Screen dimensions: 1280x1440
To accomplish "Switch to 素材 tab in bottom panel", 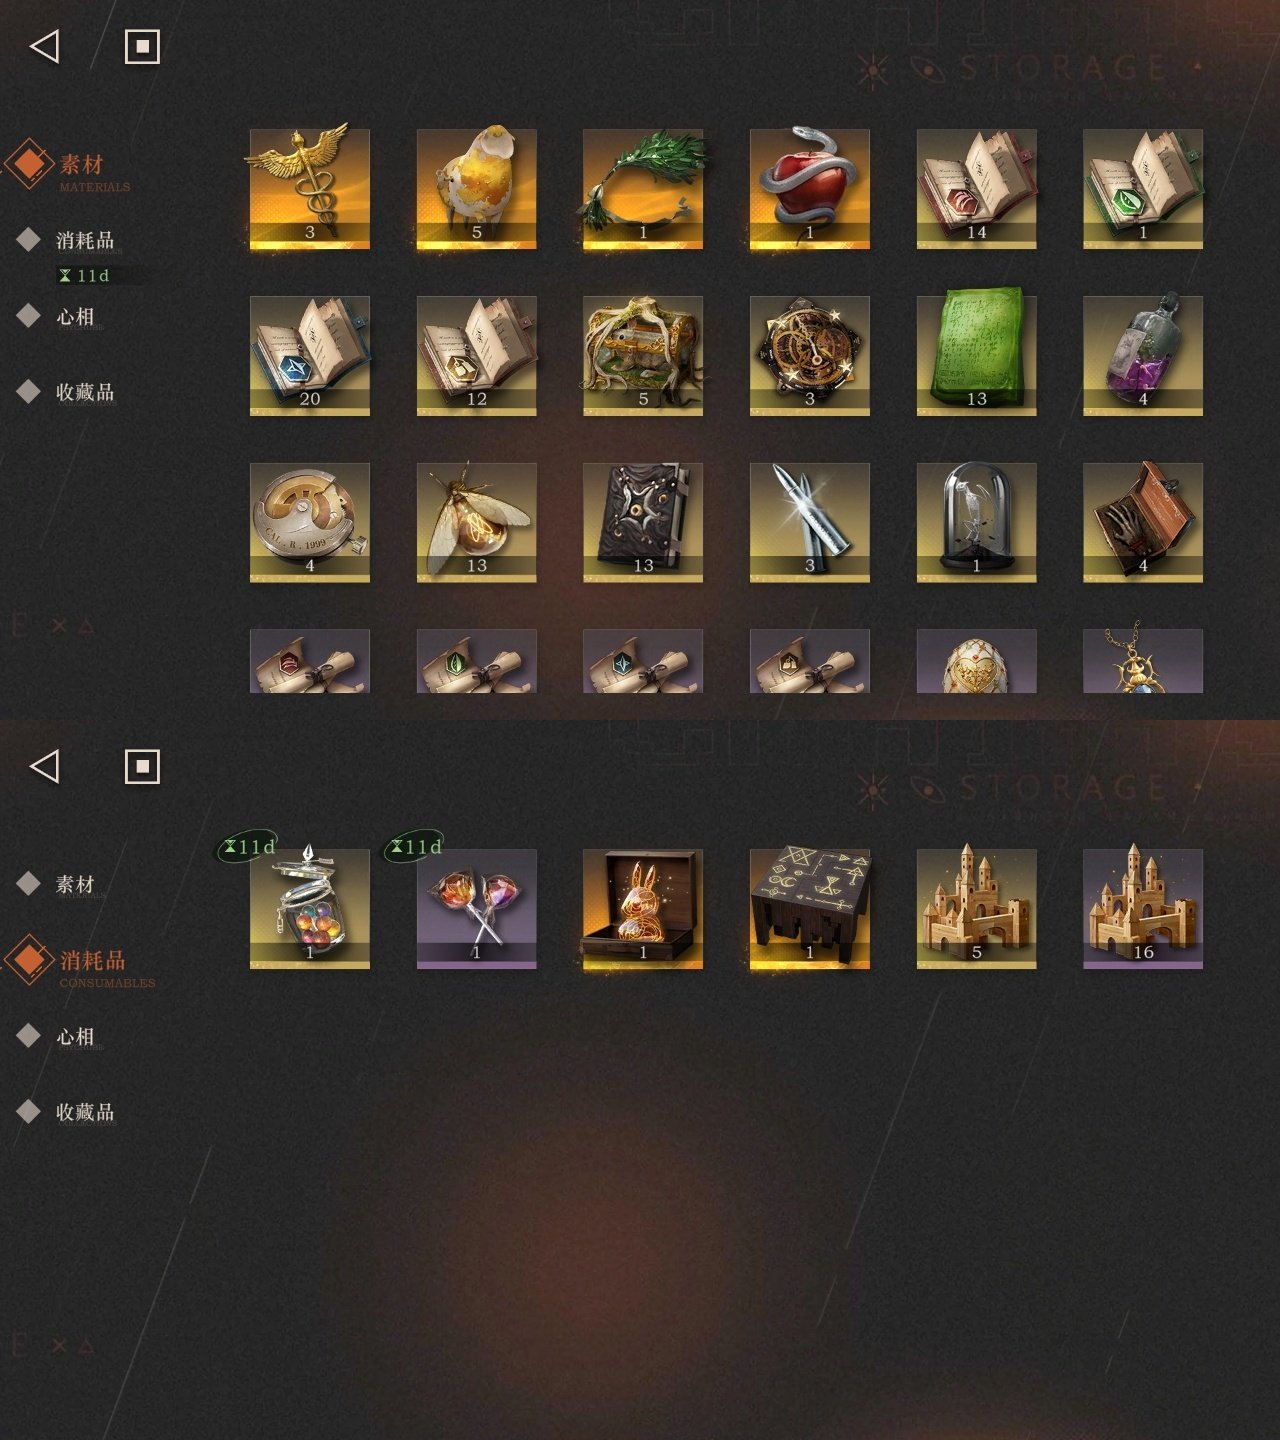I will click(75, 885).
